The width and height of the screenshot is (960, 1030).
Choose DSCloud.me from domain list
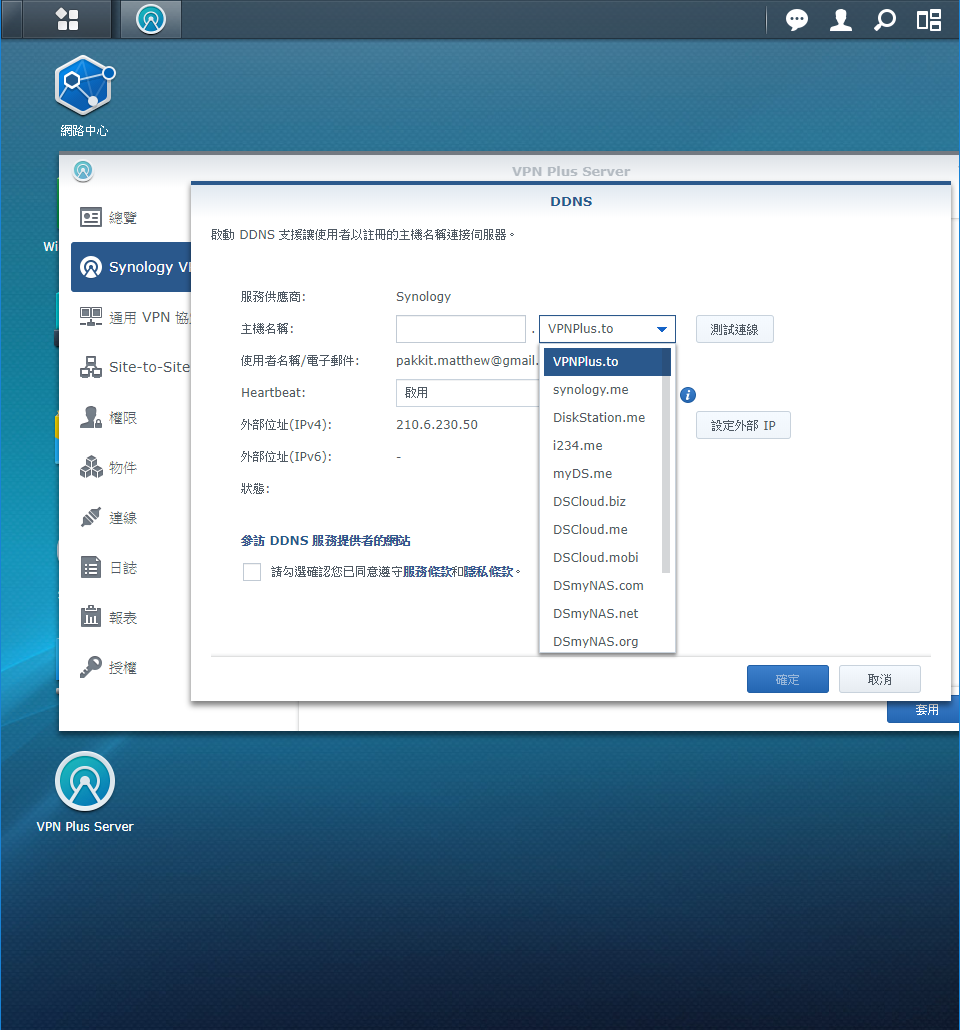click(x=603, y=529)
